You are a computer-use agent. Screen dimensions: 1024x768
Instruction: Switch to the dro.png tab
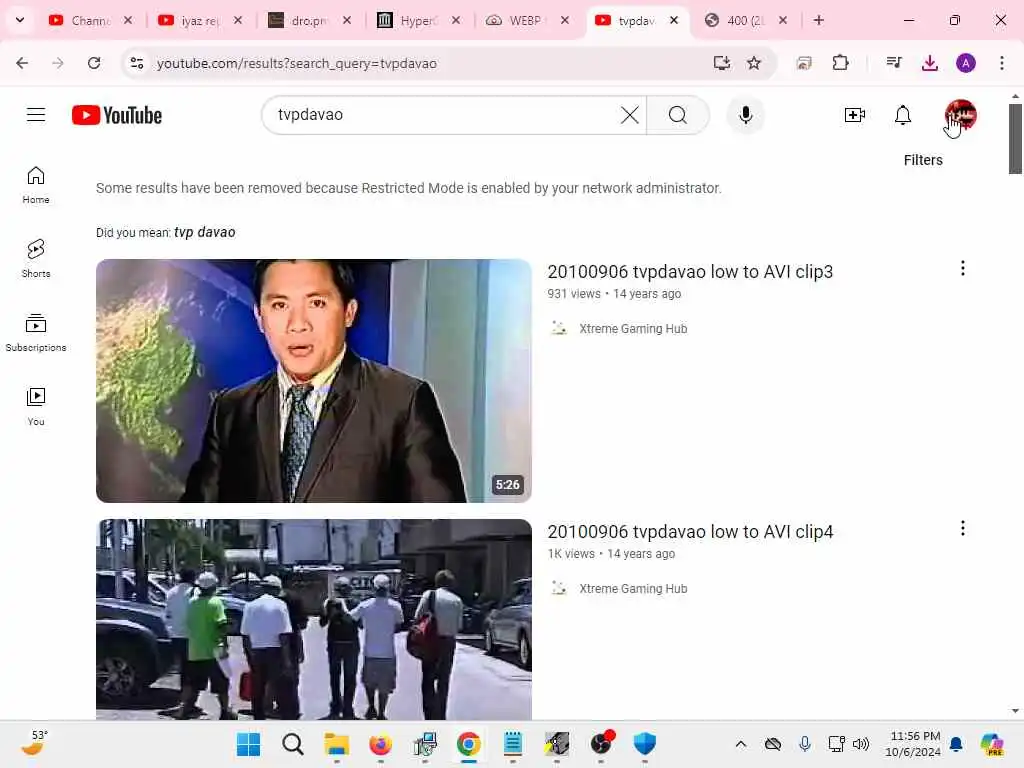tap(309, 20)
